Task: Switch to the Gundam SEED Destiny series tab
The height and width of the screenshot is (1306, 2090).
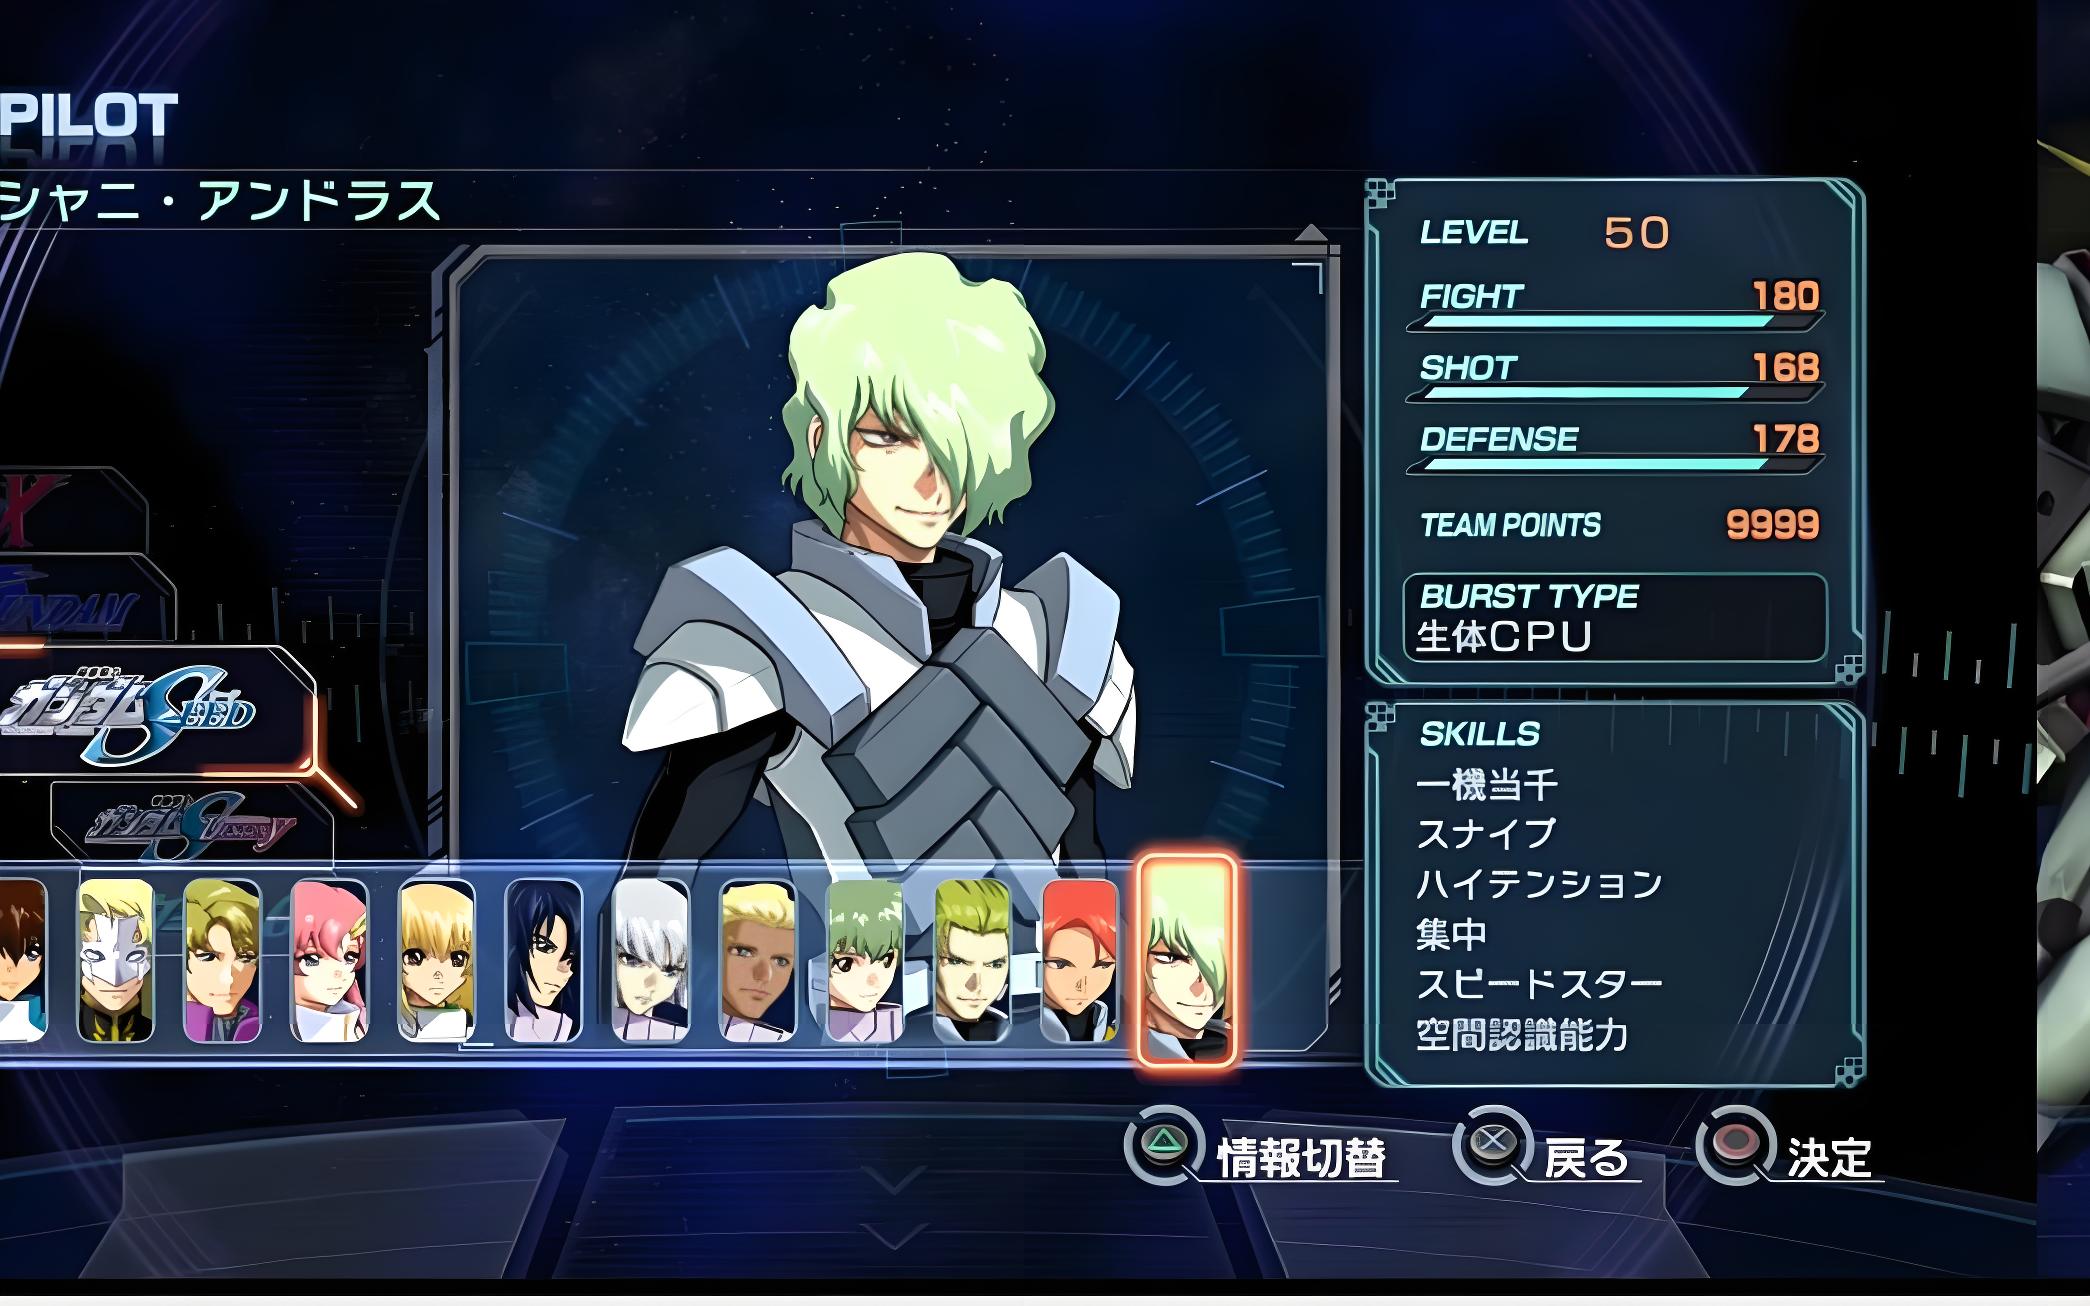Action: pyautogui.click(x=192, y=822)
